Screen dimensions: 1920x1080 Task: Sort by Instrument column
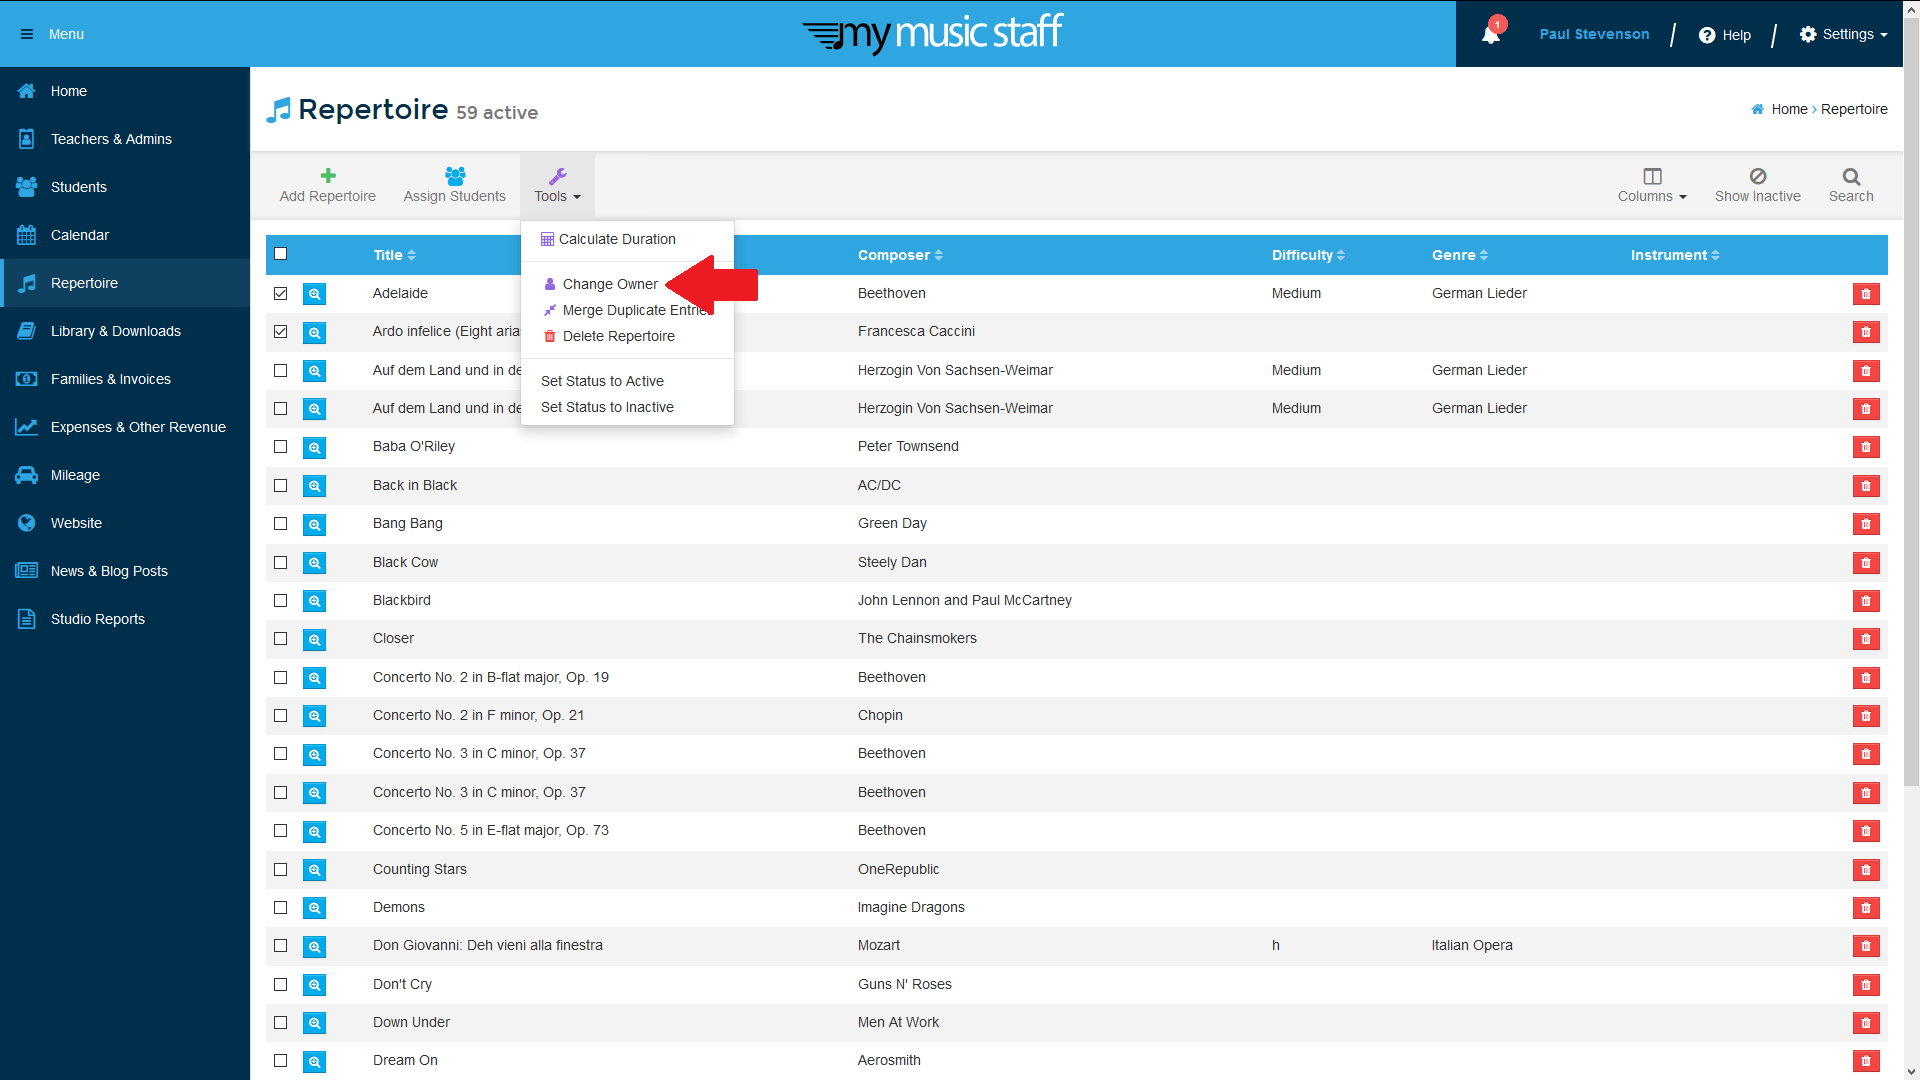pyautogui.click(x=1675, y=255)
